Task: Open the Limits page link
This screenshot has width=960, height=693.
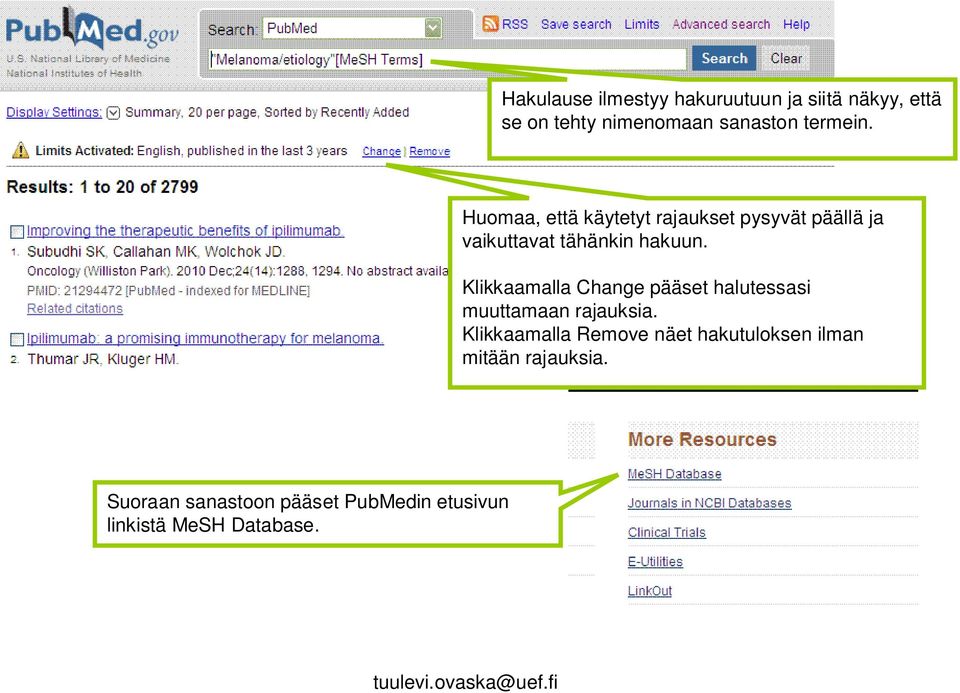Action: tap(642, 24)
